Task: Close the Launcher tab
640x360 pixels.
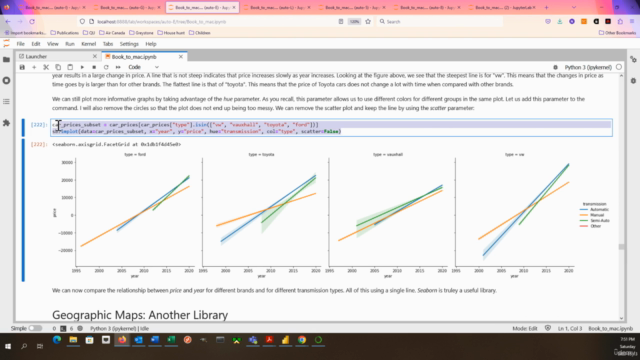Action: tap(95, 56)
